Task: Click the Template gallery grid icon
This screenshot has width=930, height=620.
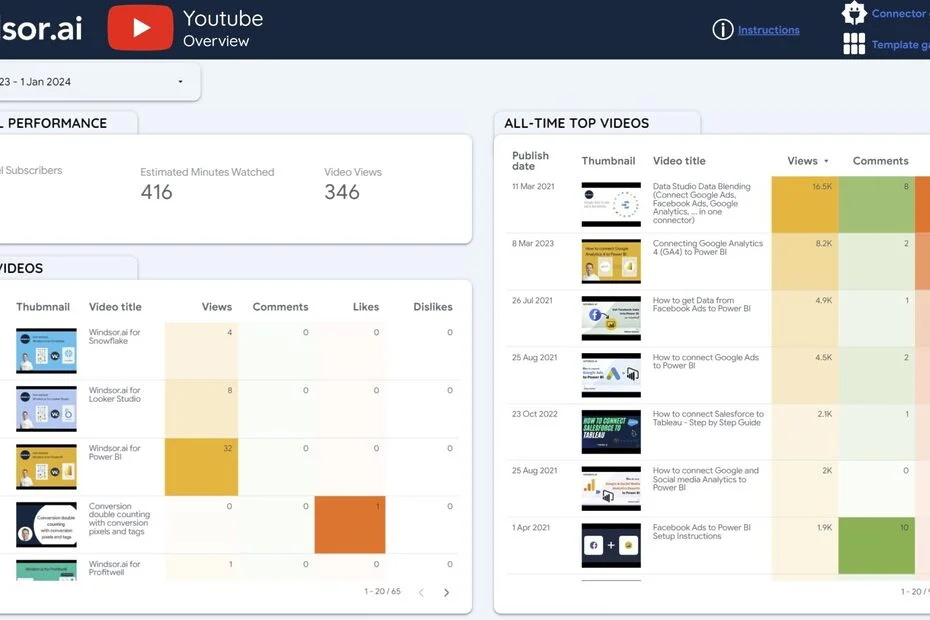Action: [854, 44]
